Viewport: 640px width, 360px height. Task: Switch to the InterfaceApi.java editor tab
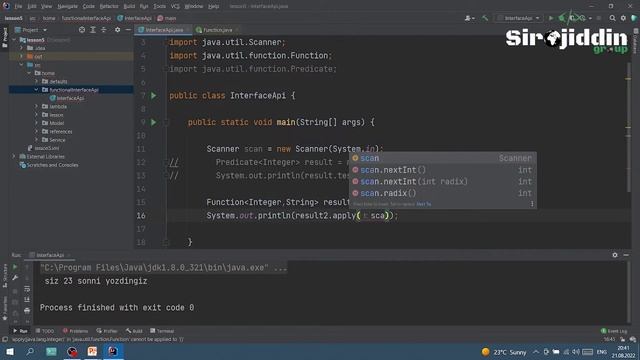tap(164, 30)
